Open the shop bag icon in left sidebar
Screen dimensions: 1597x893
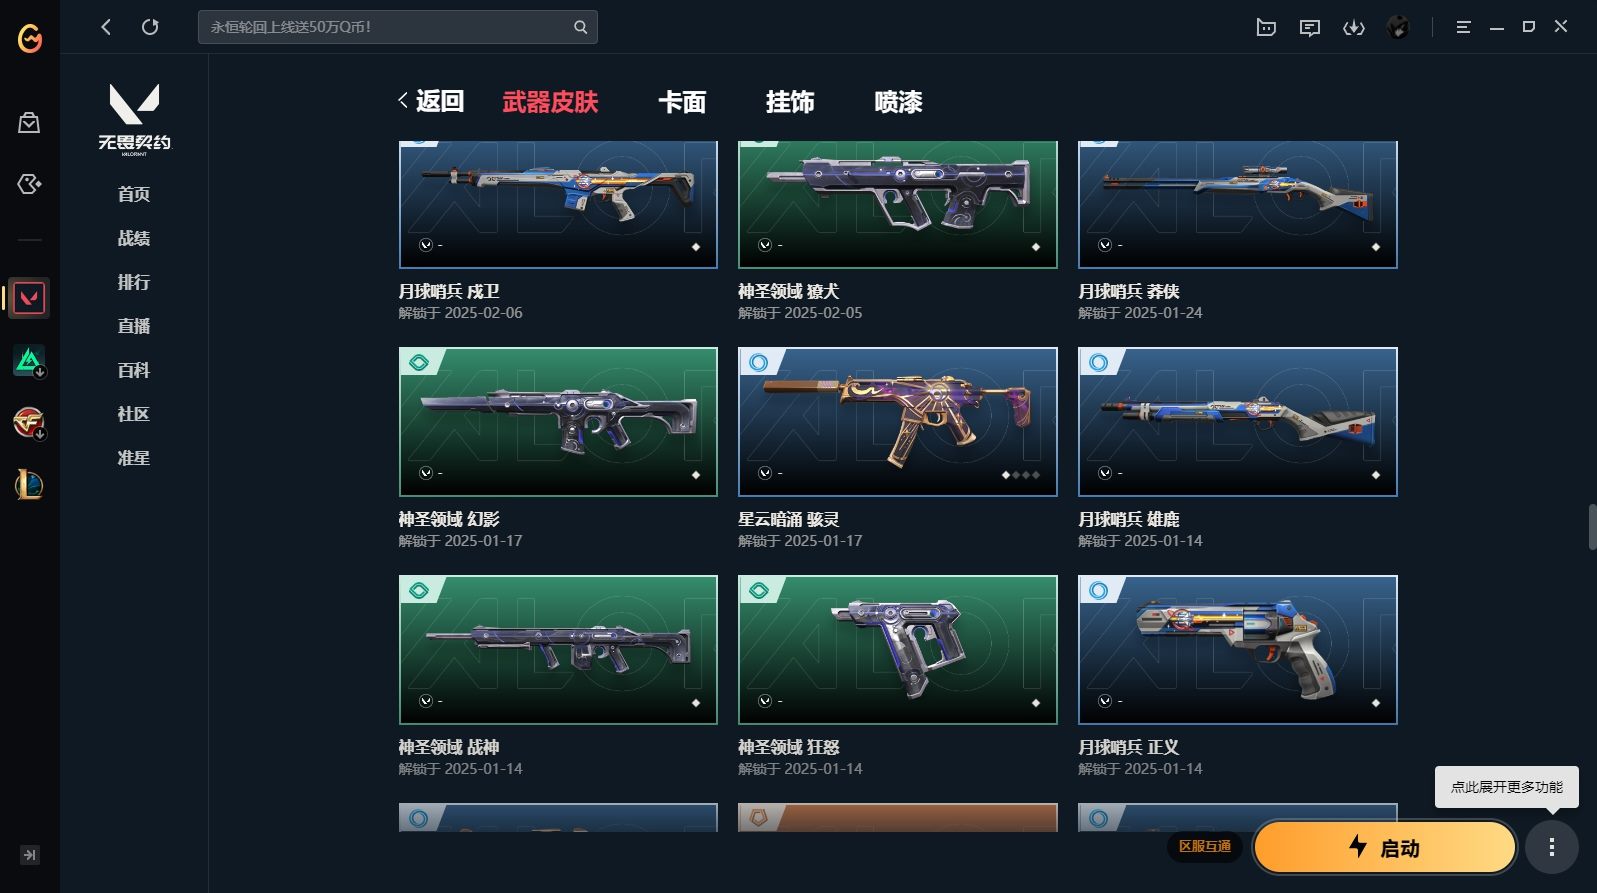[29, 123]
